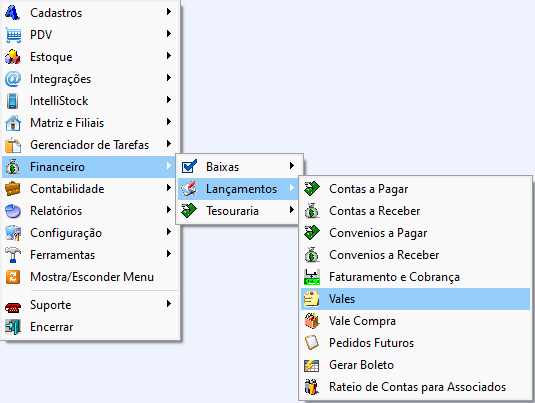The height and width of the screenshot is (403, 535).
Task: Click the Vale Compra shopping bag icon
Action: 312,321
